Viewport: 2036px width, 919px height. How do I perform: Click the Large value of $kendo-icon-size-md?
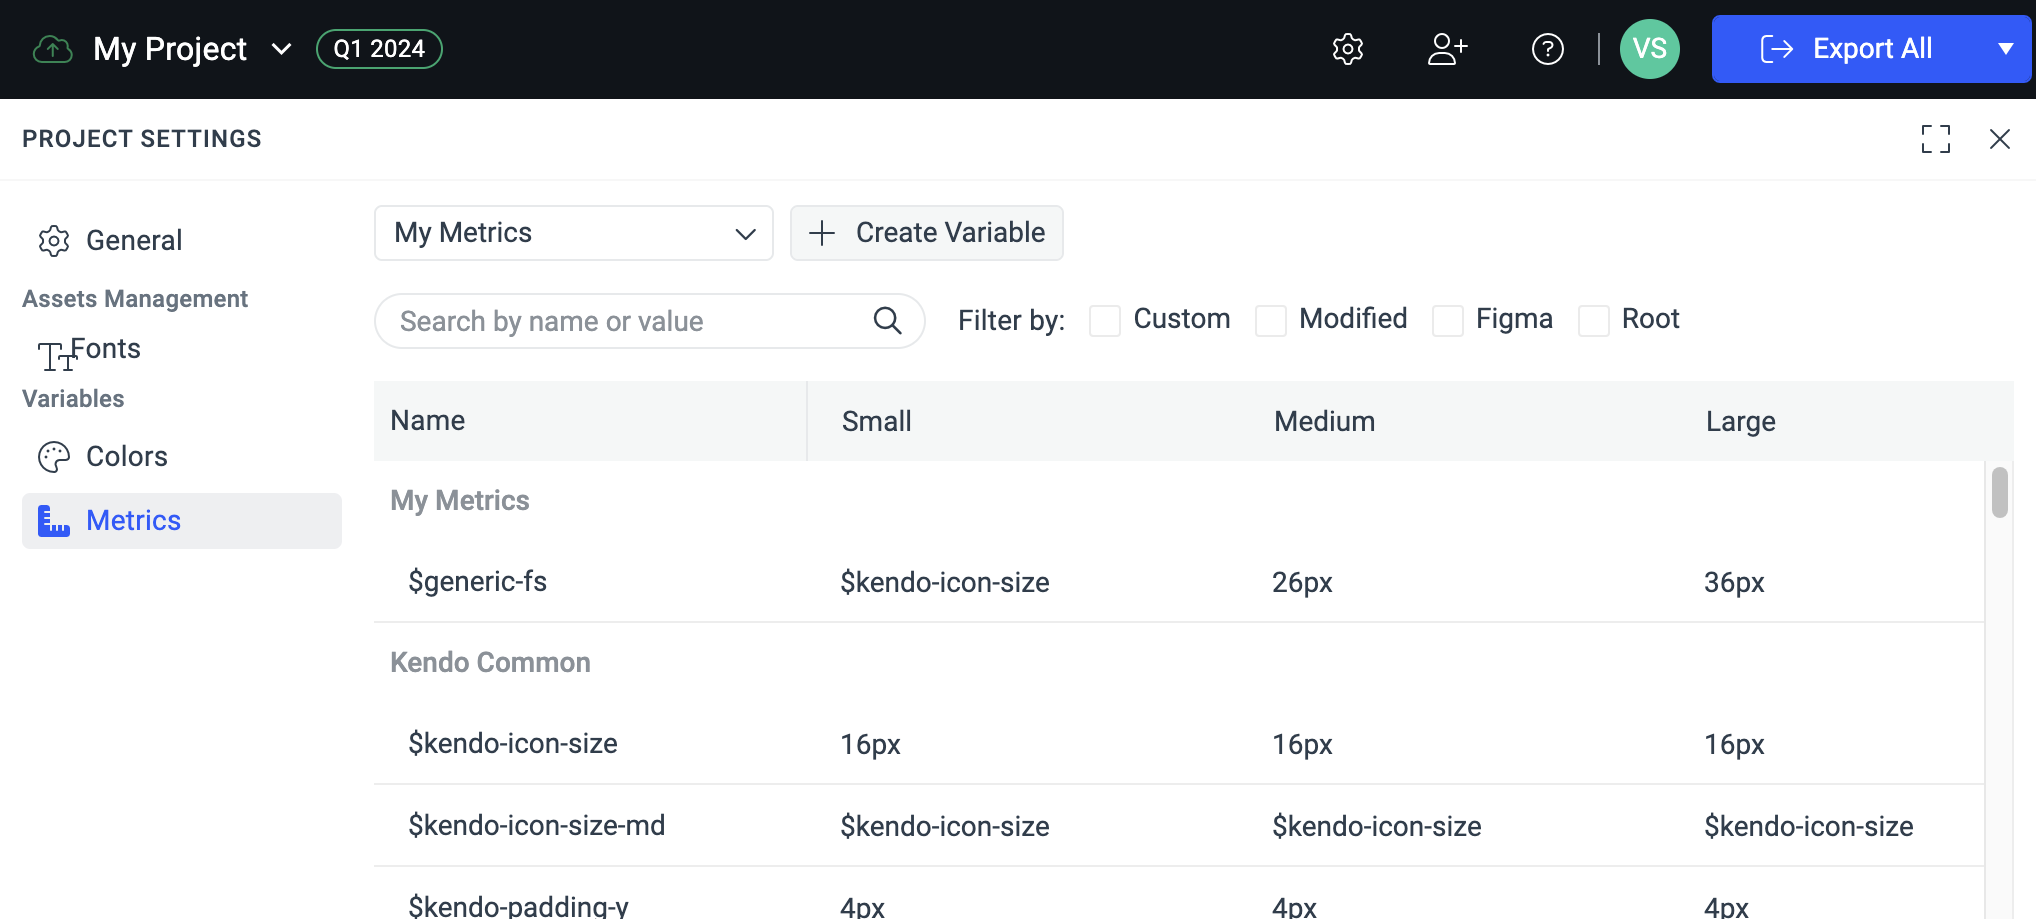coord(1808,827)
